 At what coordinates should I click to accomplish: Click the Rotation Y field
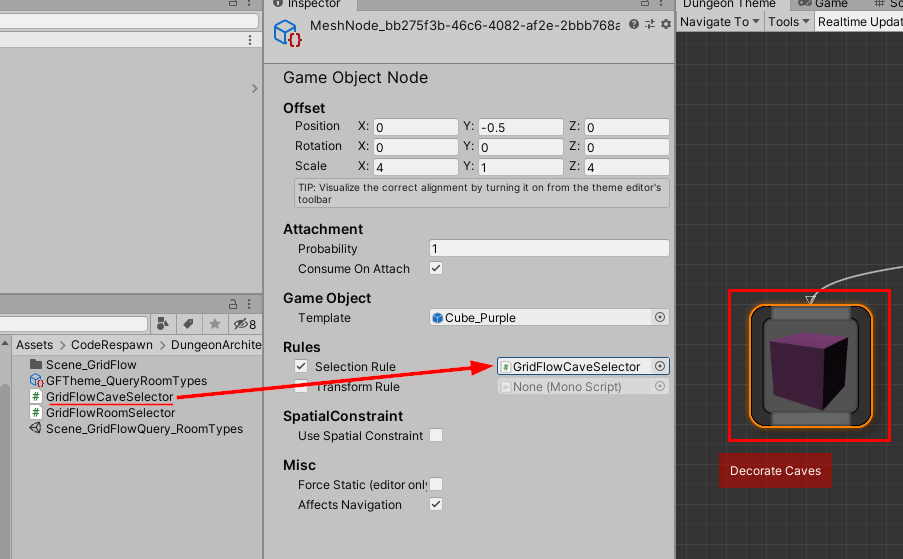(521, 147)
